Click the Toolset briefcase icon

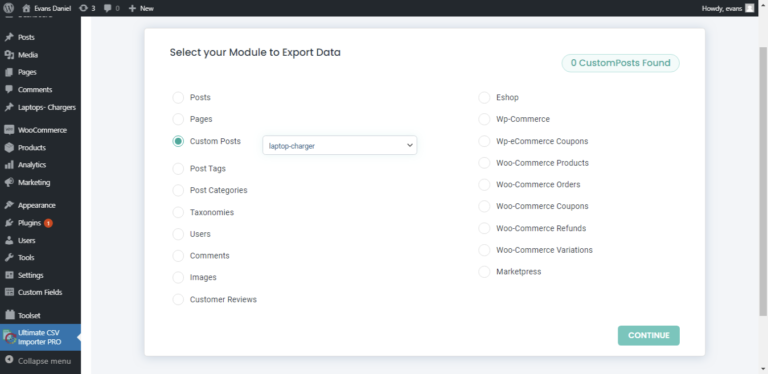(x=9, y=315)
